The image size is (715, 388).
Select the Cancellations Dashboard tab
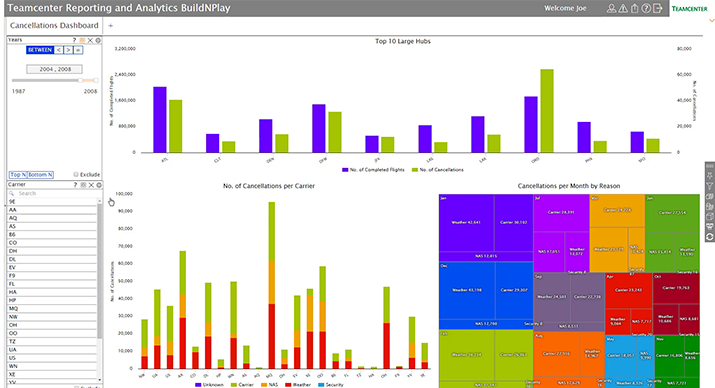click(x=54, y=26)
